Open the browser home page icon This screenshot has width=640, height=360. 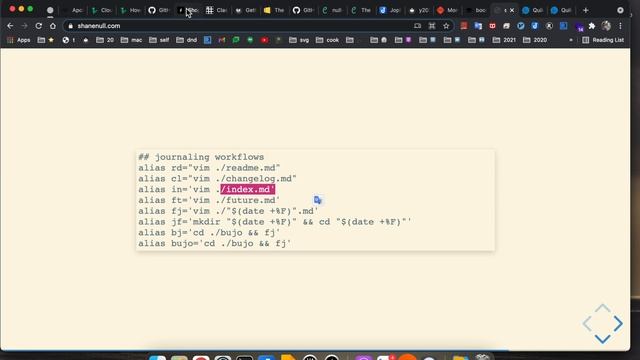click(53, 26)
